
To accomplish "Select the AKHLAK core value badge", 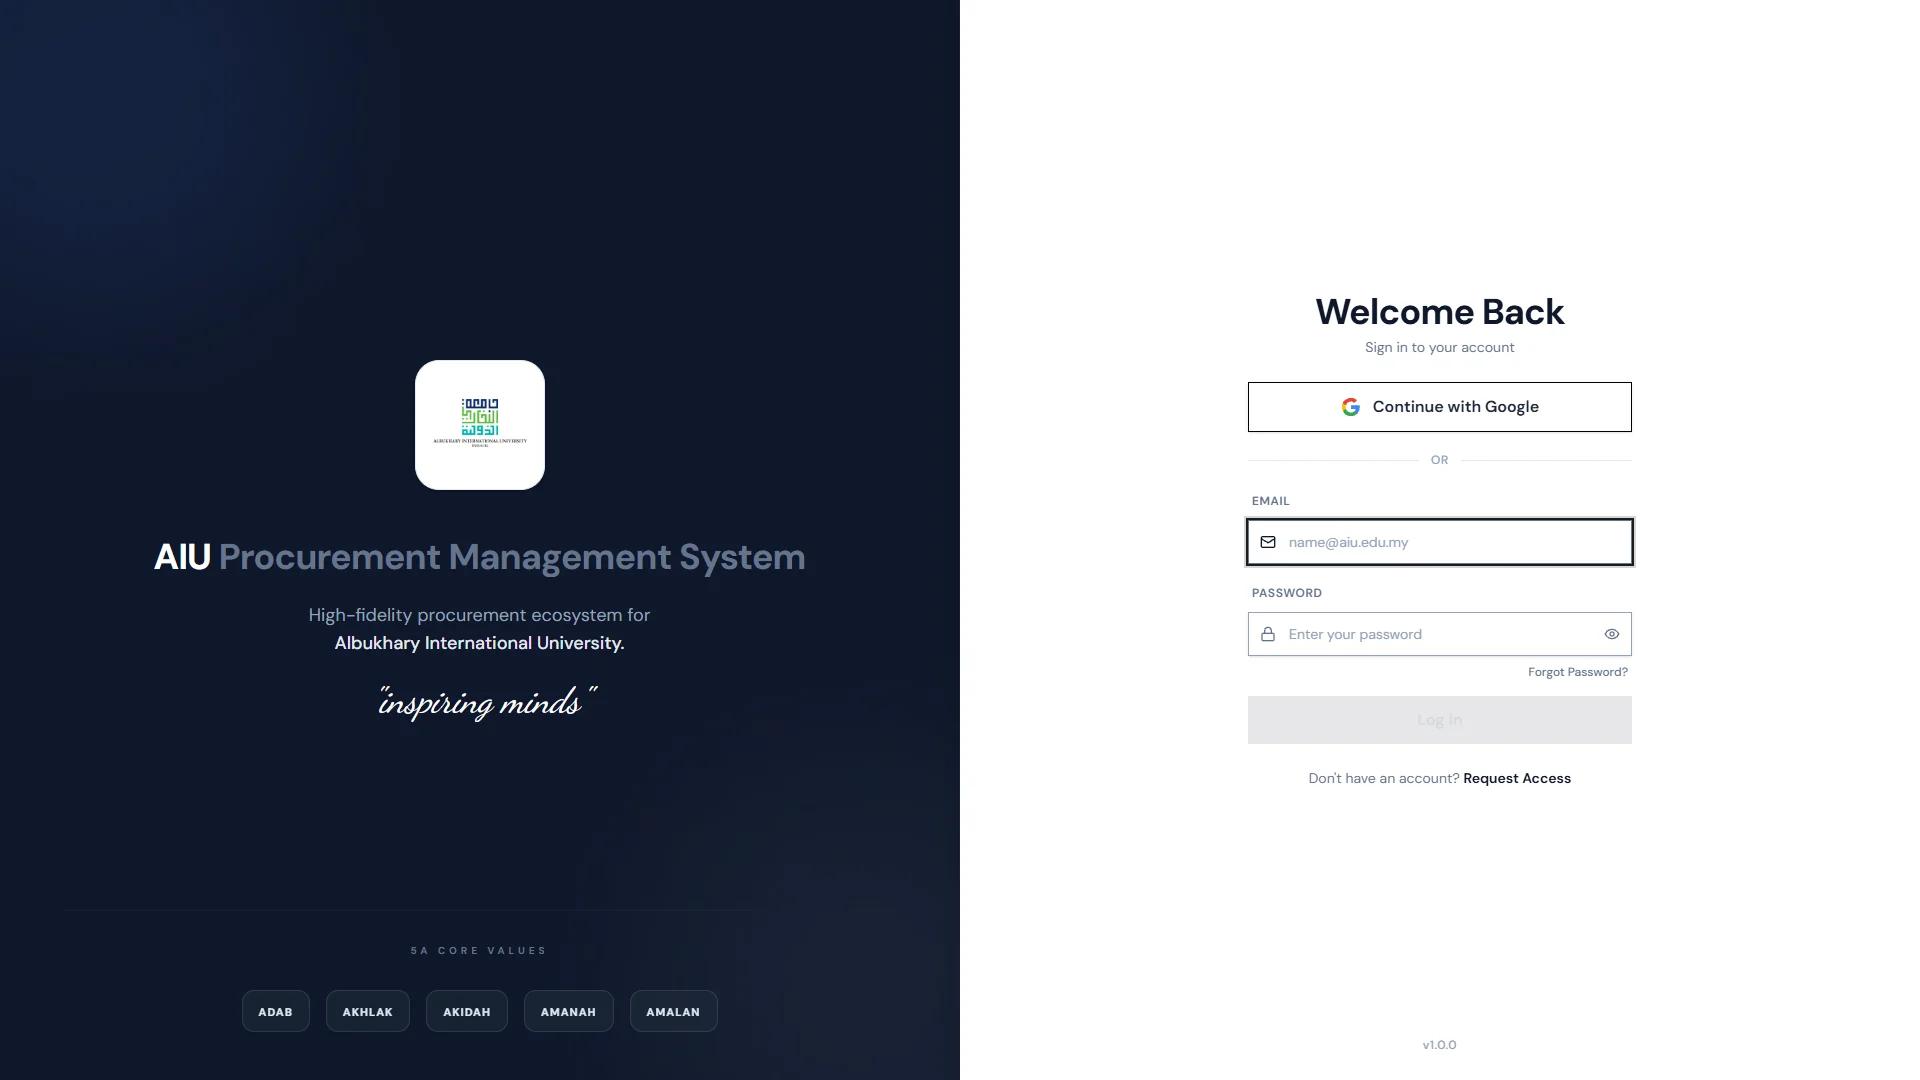I will click(368, 1011).
